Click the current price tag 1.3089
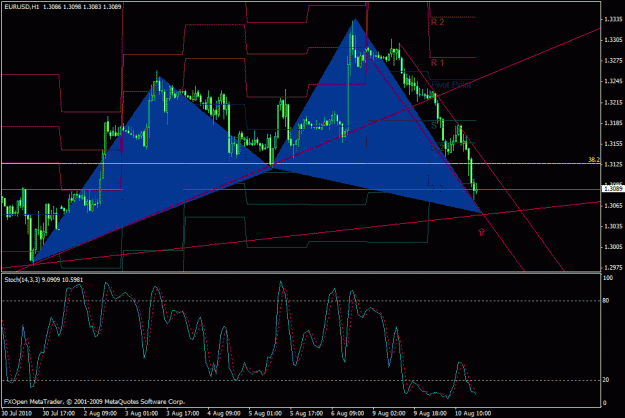625x418 pixels. point(613,189)
